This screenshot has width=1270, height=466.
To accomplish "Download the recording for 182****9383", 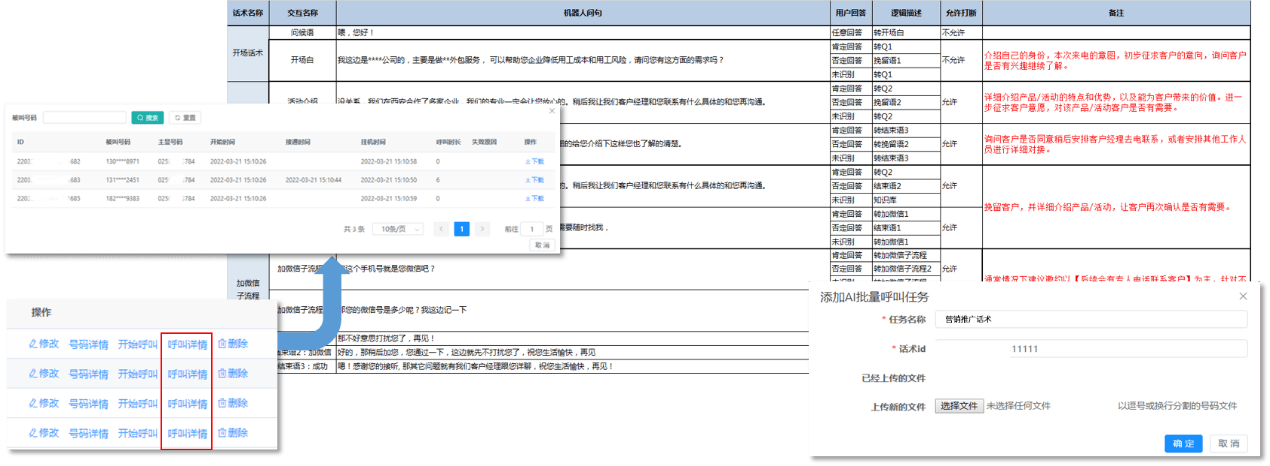I will point(534,198).
